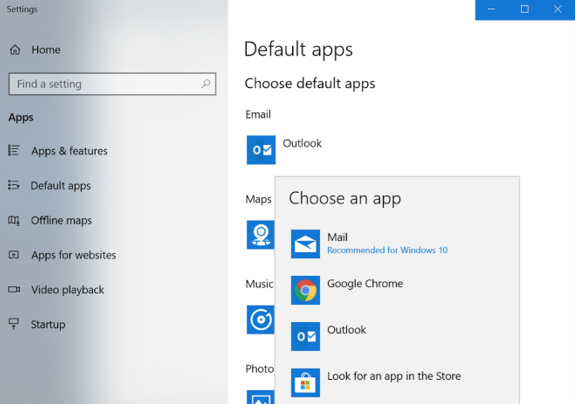
Task: Click the Choose an app heading
Action: click(345, 198)
